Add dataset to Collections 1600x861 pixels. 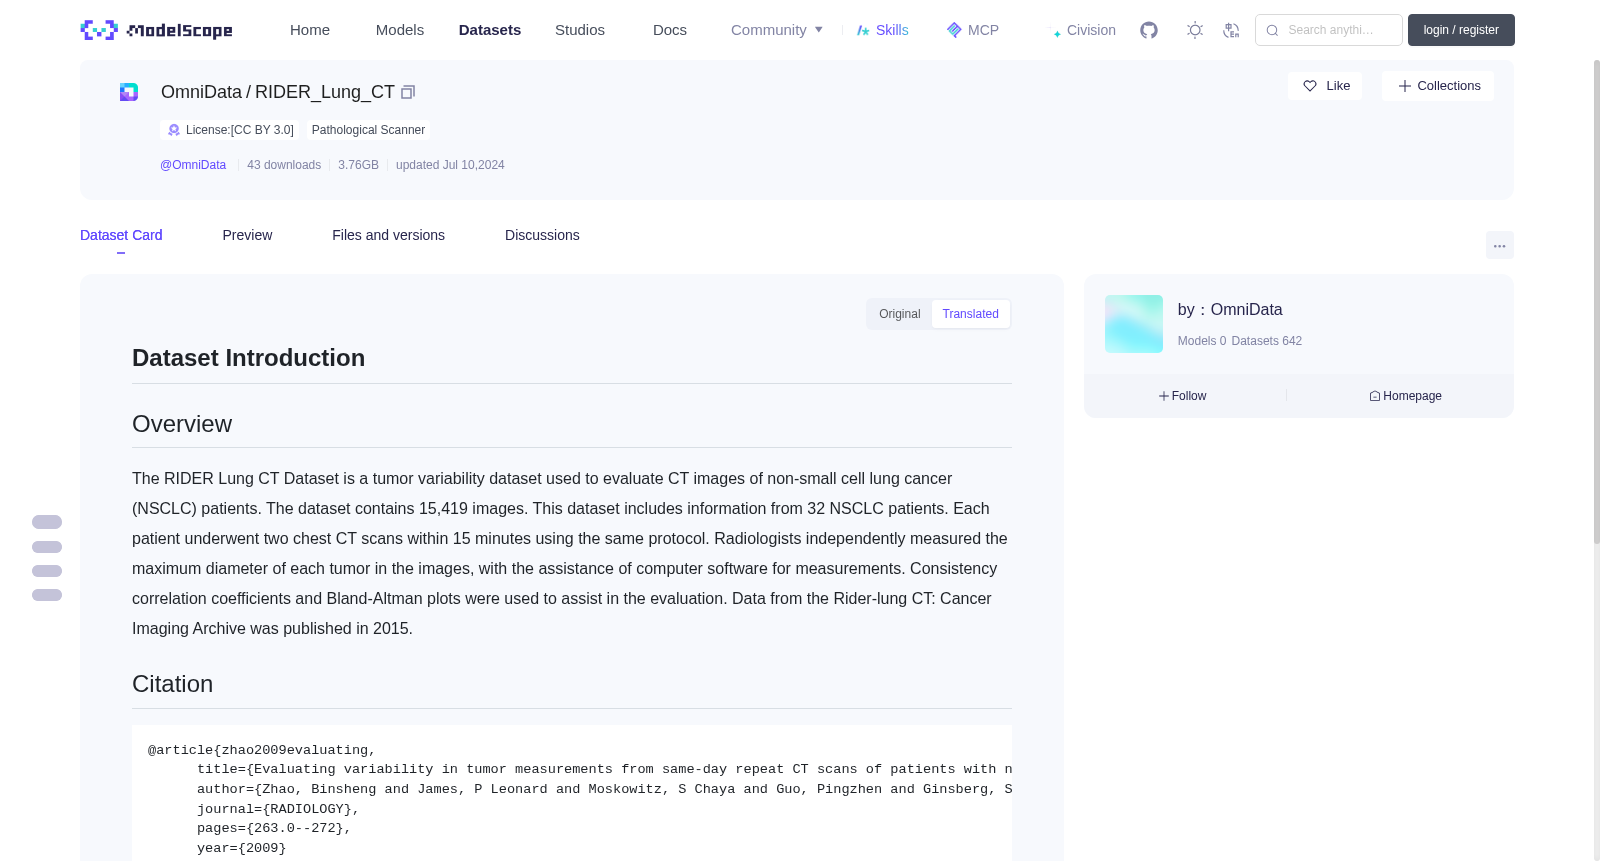pos(1438,86)
